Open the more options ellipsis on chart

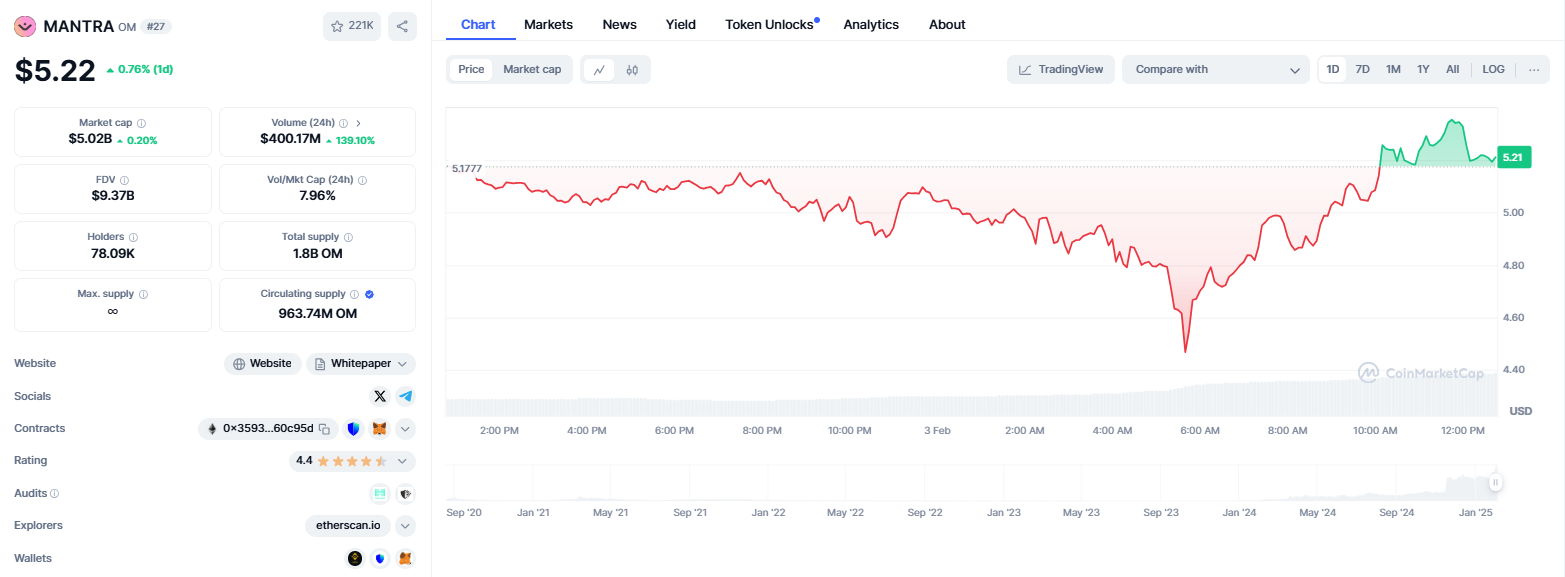(x=1534, y=70)
